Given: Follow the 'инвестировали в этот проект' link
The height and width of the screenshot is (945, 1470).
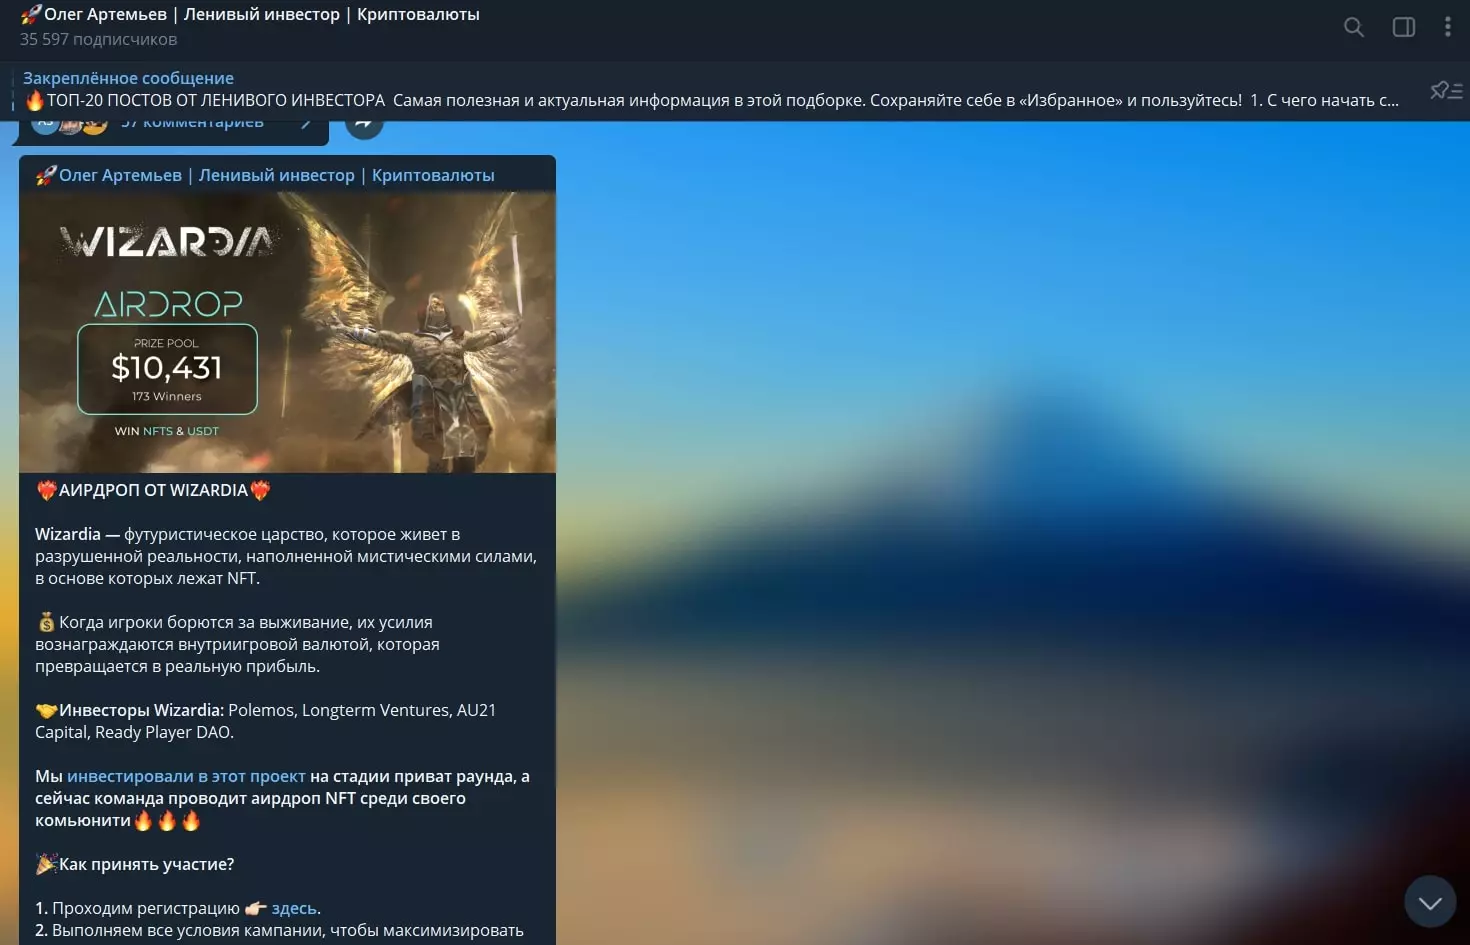Looking at the screenshot, I should coord(186,776).
